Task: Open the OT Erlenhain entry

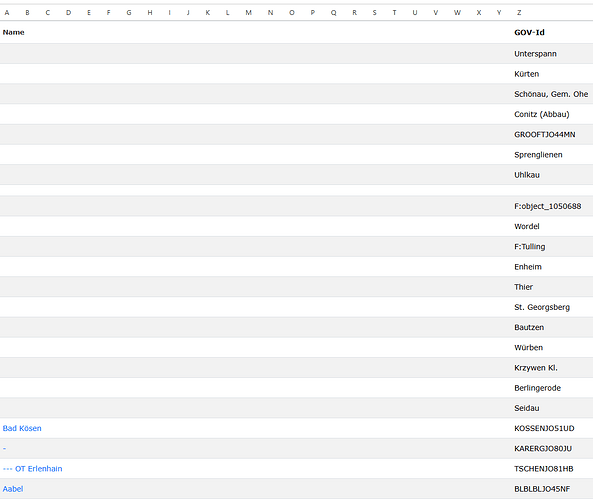Action: tap(33, 469)
